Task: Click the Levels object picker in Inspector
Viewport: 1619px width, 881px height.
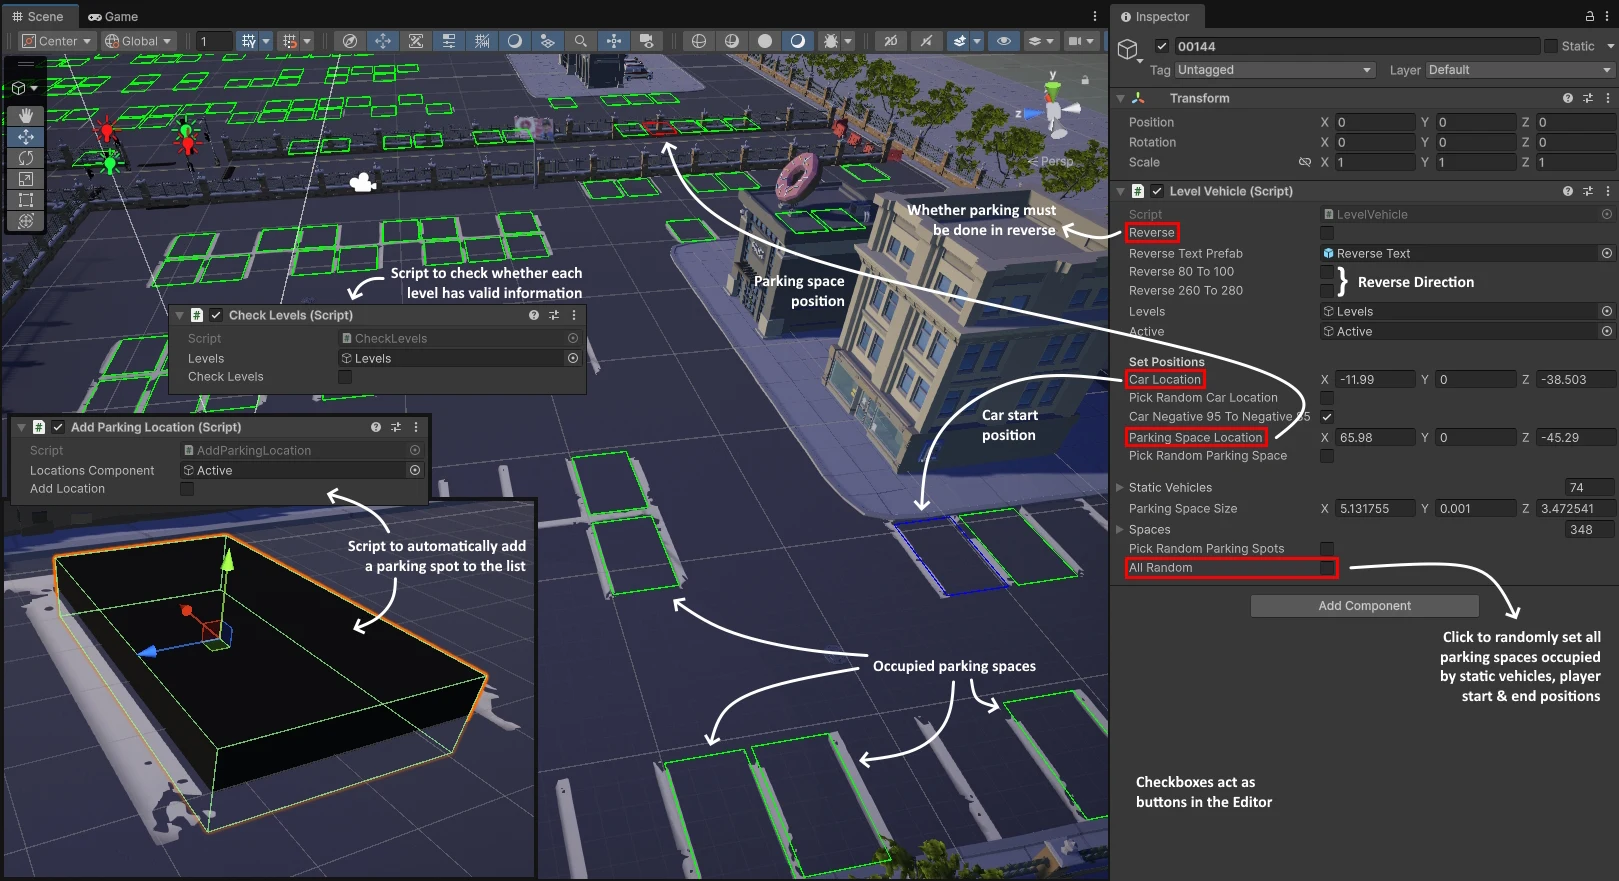Action: point(1607,311)
